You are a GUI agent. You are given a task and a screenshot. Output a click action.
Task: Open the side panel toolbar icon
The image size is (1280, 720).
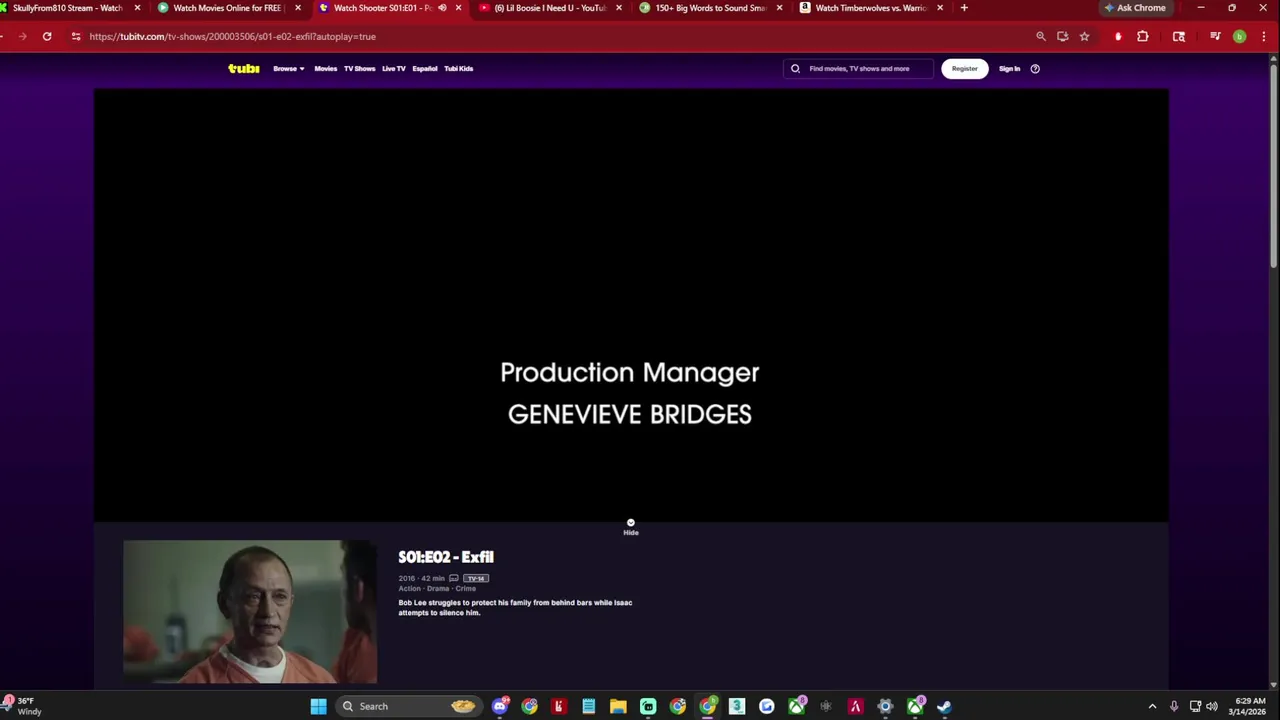tap(1179, 36)
